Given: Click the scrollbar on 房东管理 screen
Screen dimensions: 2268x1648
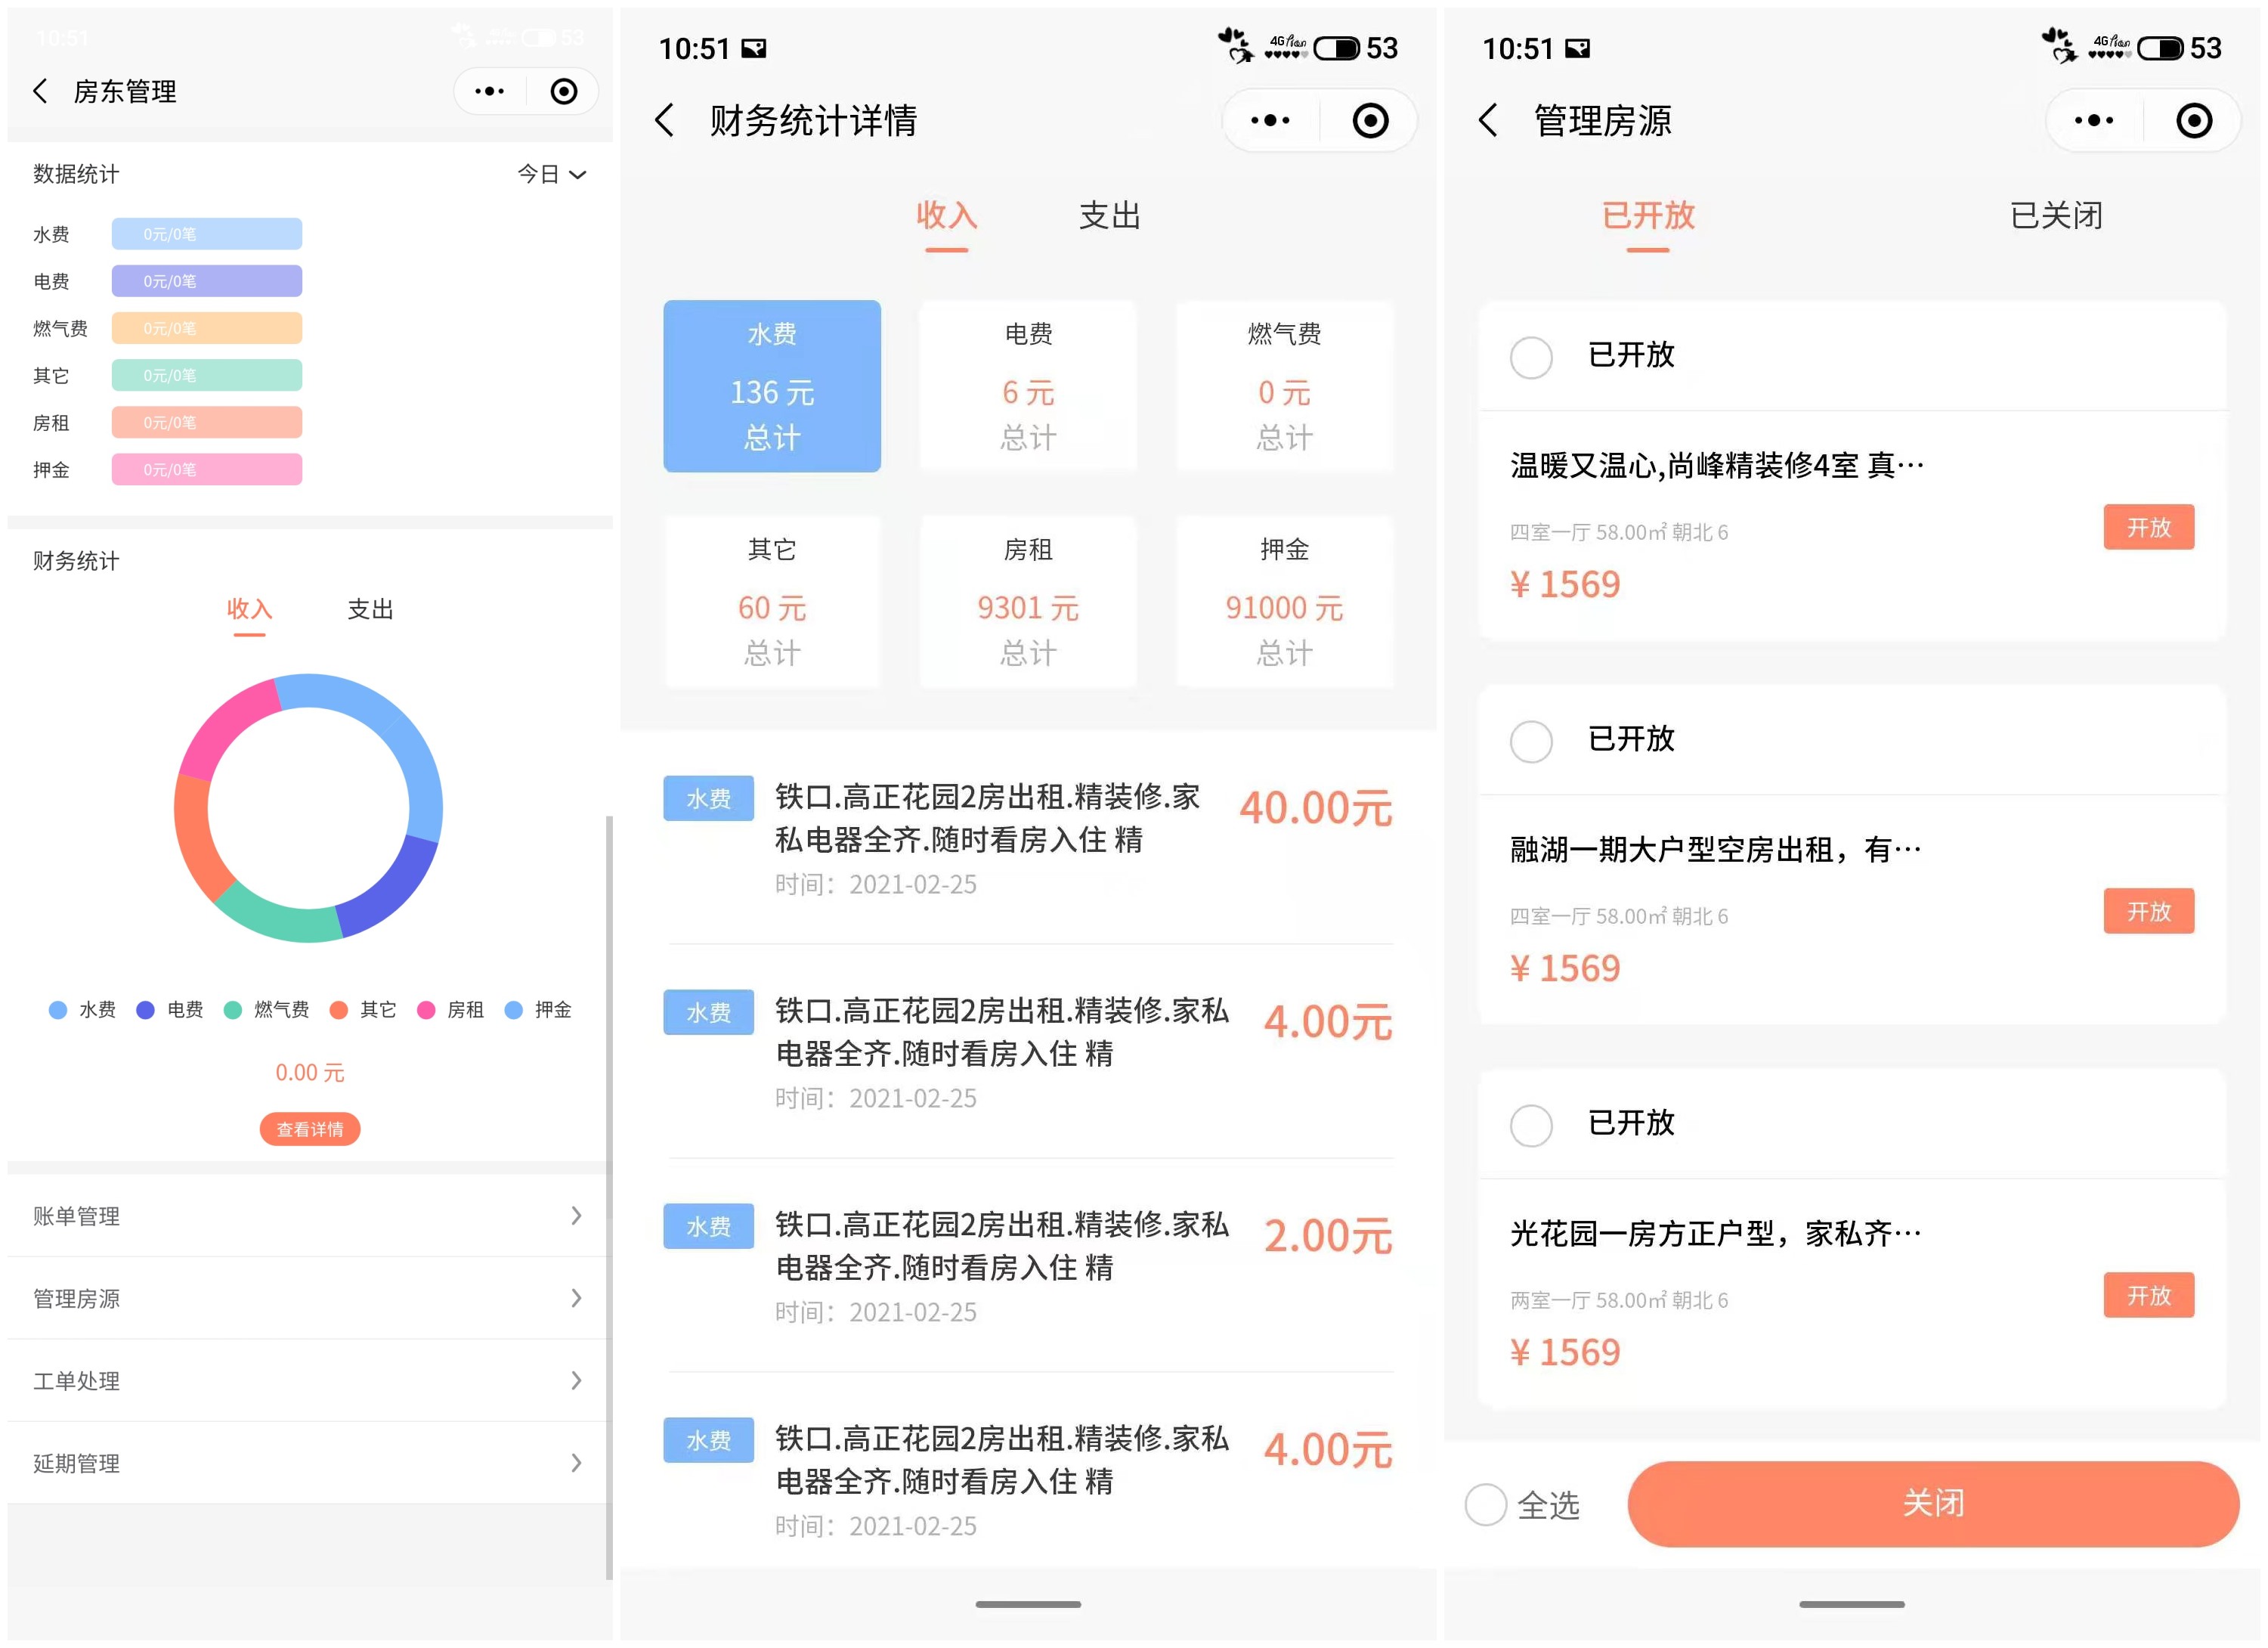Looking at the screenshot, I should [x=609, y=1198].
